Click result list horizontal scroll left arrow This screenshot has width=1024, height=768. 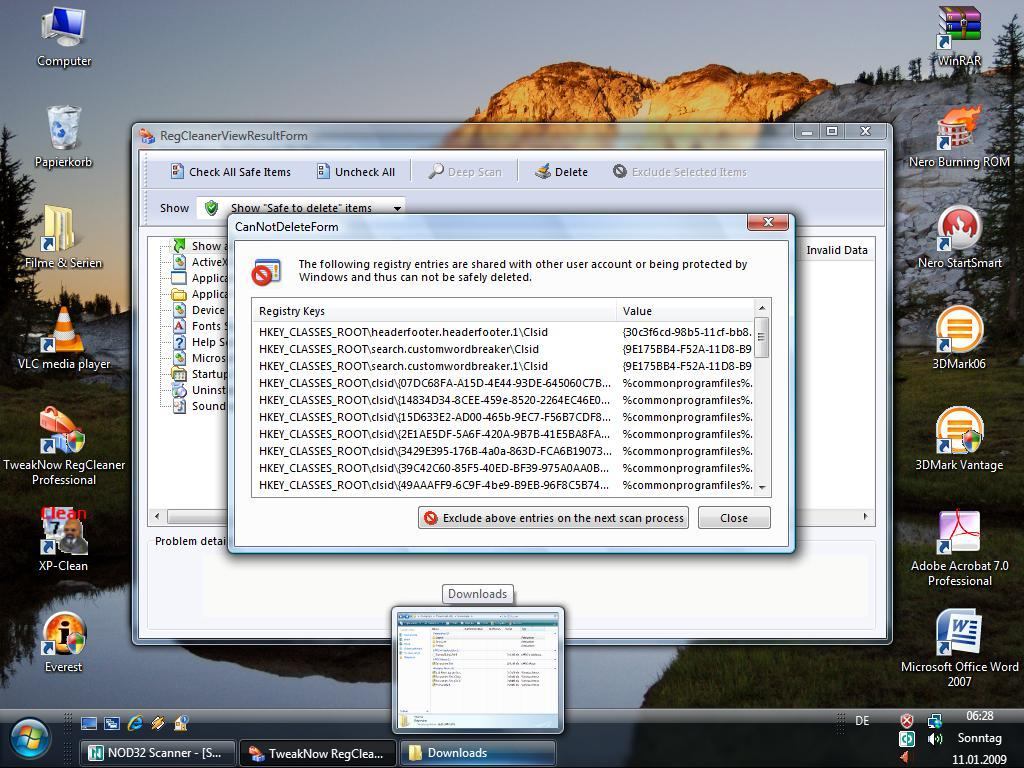[157, 516]
